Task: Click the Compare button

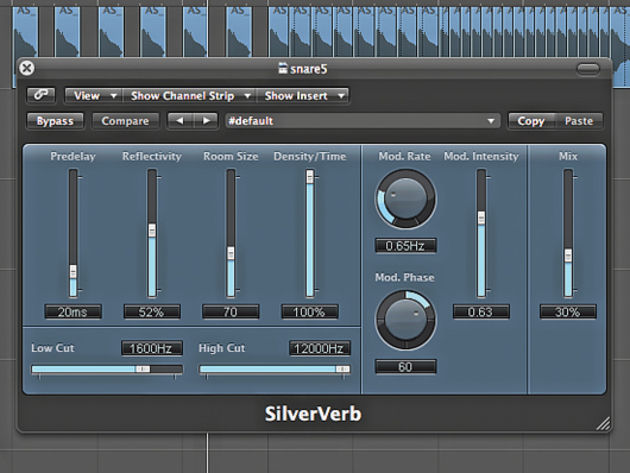Action: [125, 121]
